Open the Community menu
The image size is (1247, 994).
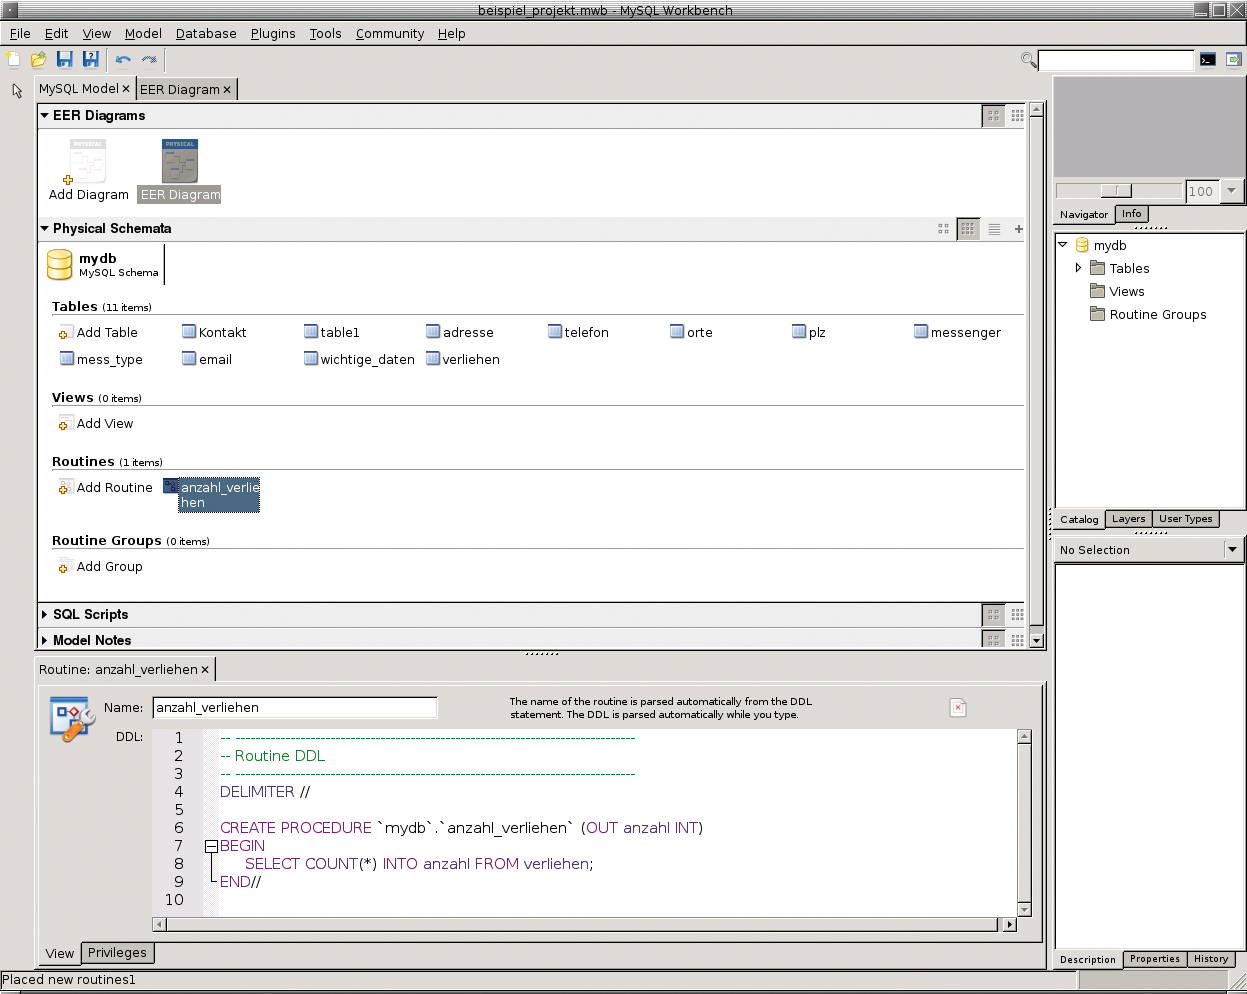point(390,33)
